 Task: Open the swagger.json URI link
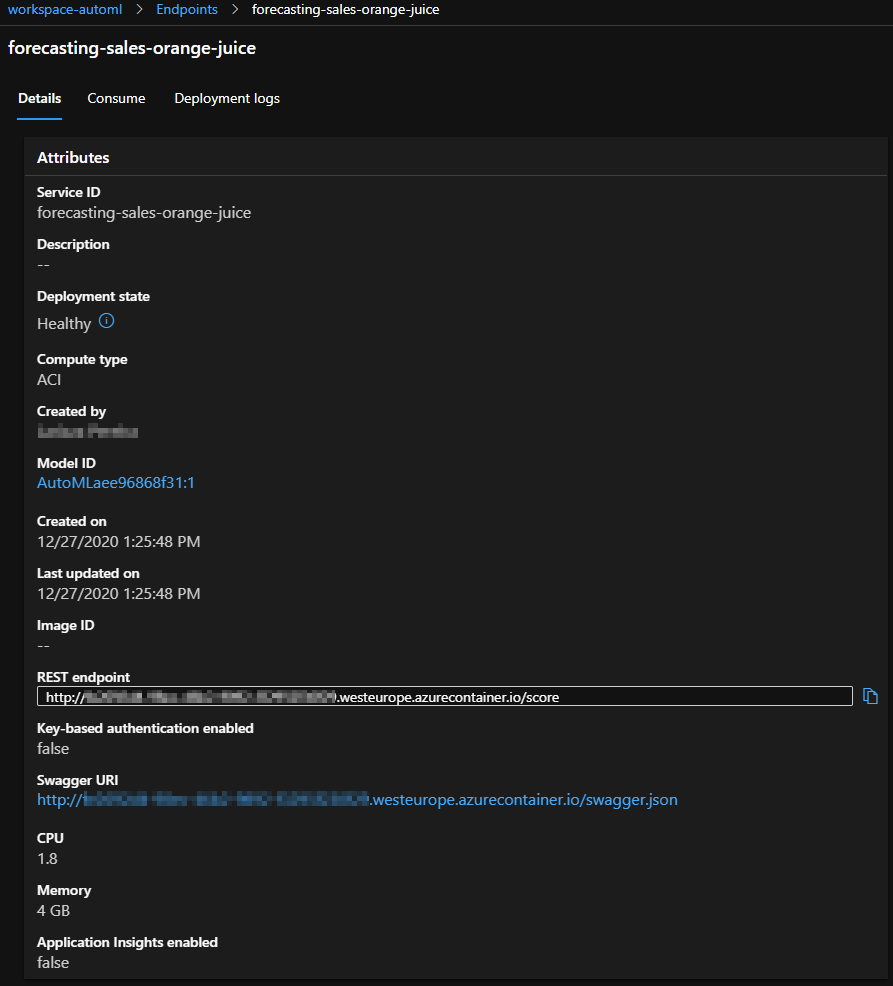coord(357,800)
